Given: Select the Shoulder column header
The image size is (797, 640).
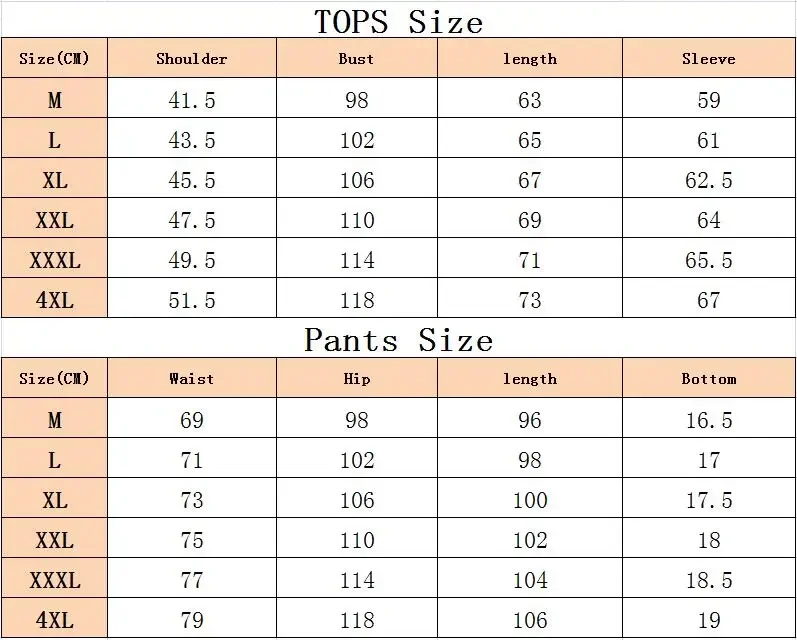Looking at the screenshot, I should tap(191, 59).
